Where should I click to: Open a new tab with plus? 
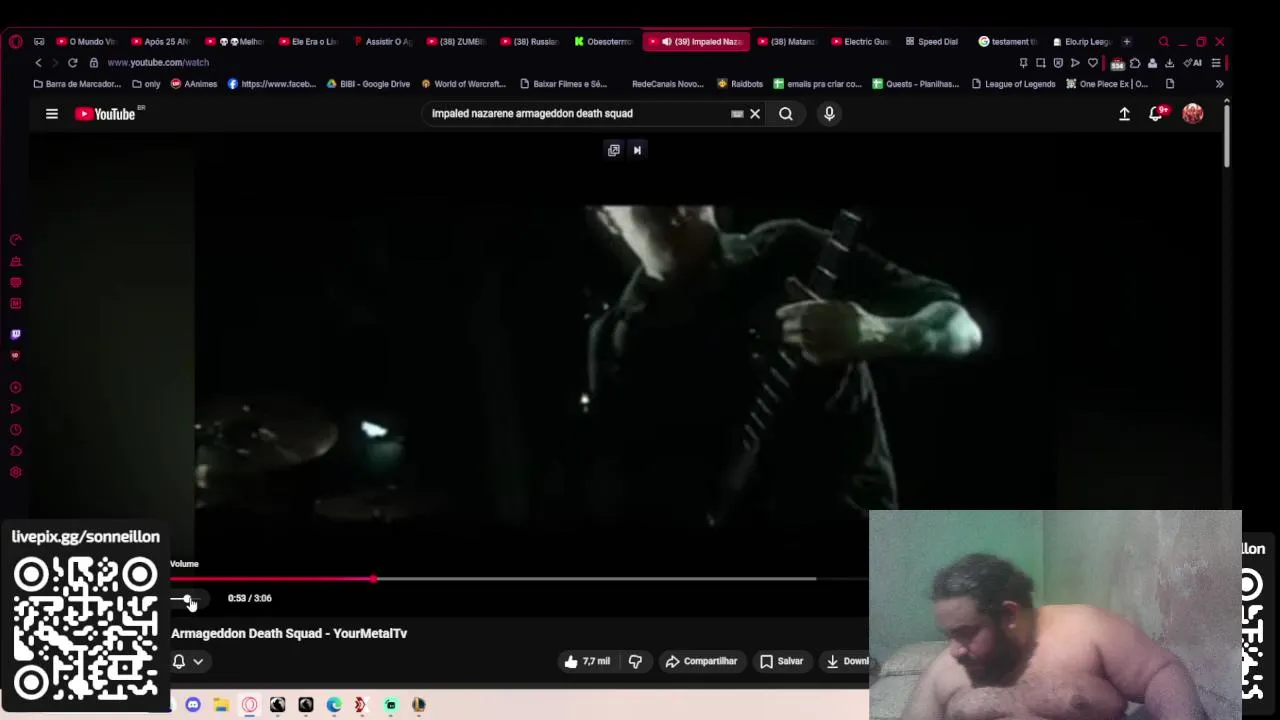1127,41
